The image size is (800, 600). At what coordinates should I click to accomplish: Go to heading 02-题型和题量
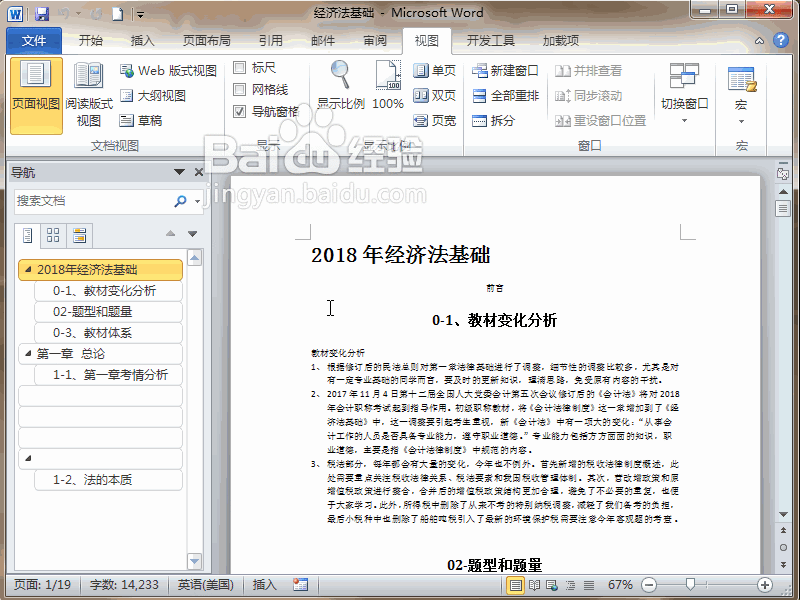click(109, 312)
